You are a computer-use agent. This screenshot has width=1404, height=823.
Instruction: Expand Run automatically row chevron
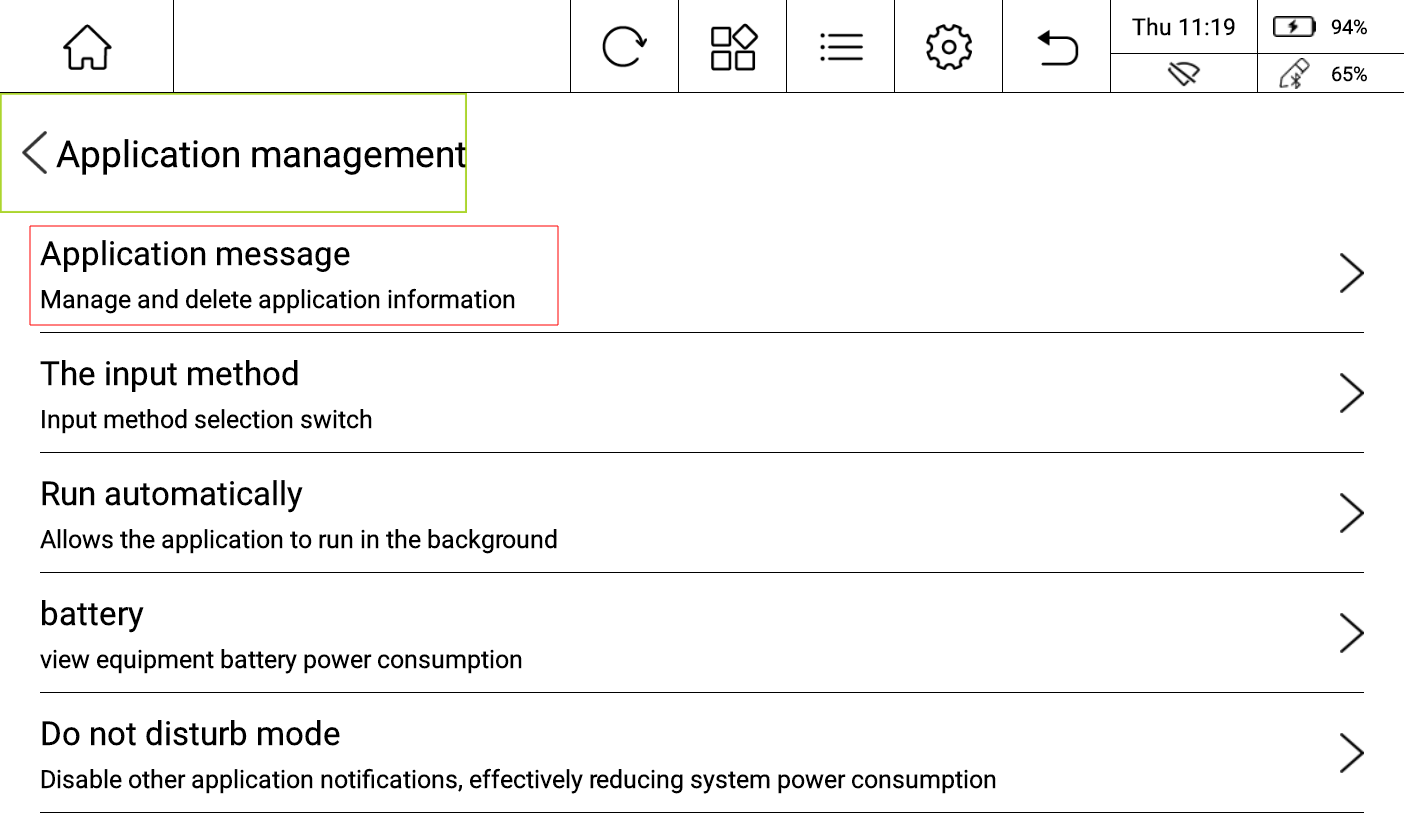[x=1351, y=514]
